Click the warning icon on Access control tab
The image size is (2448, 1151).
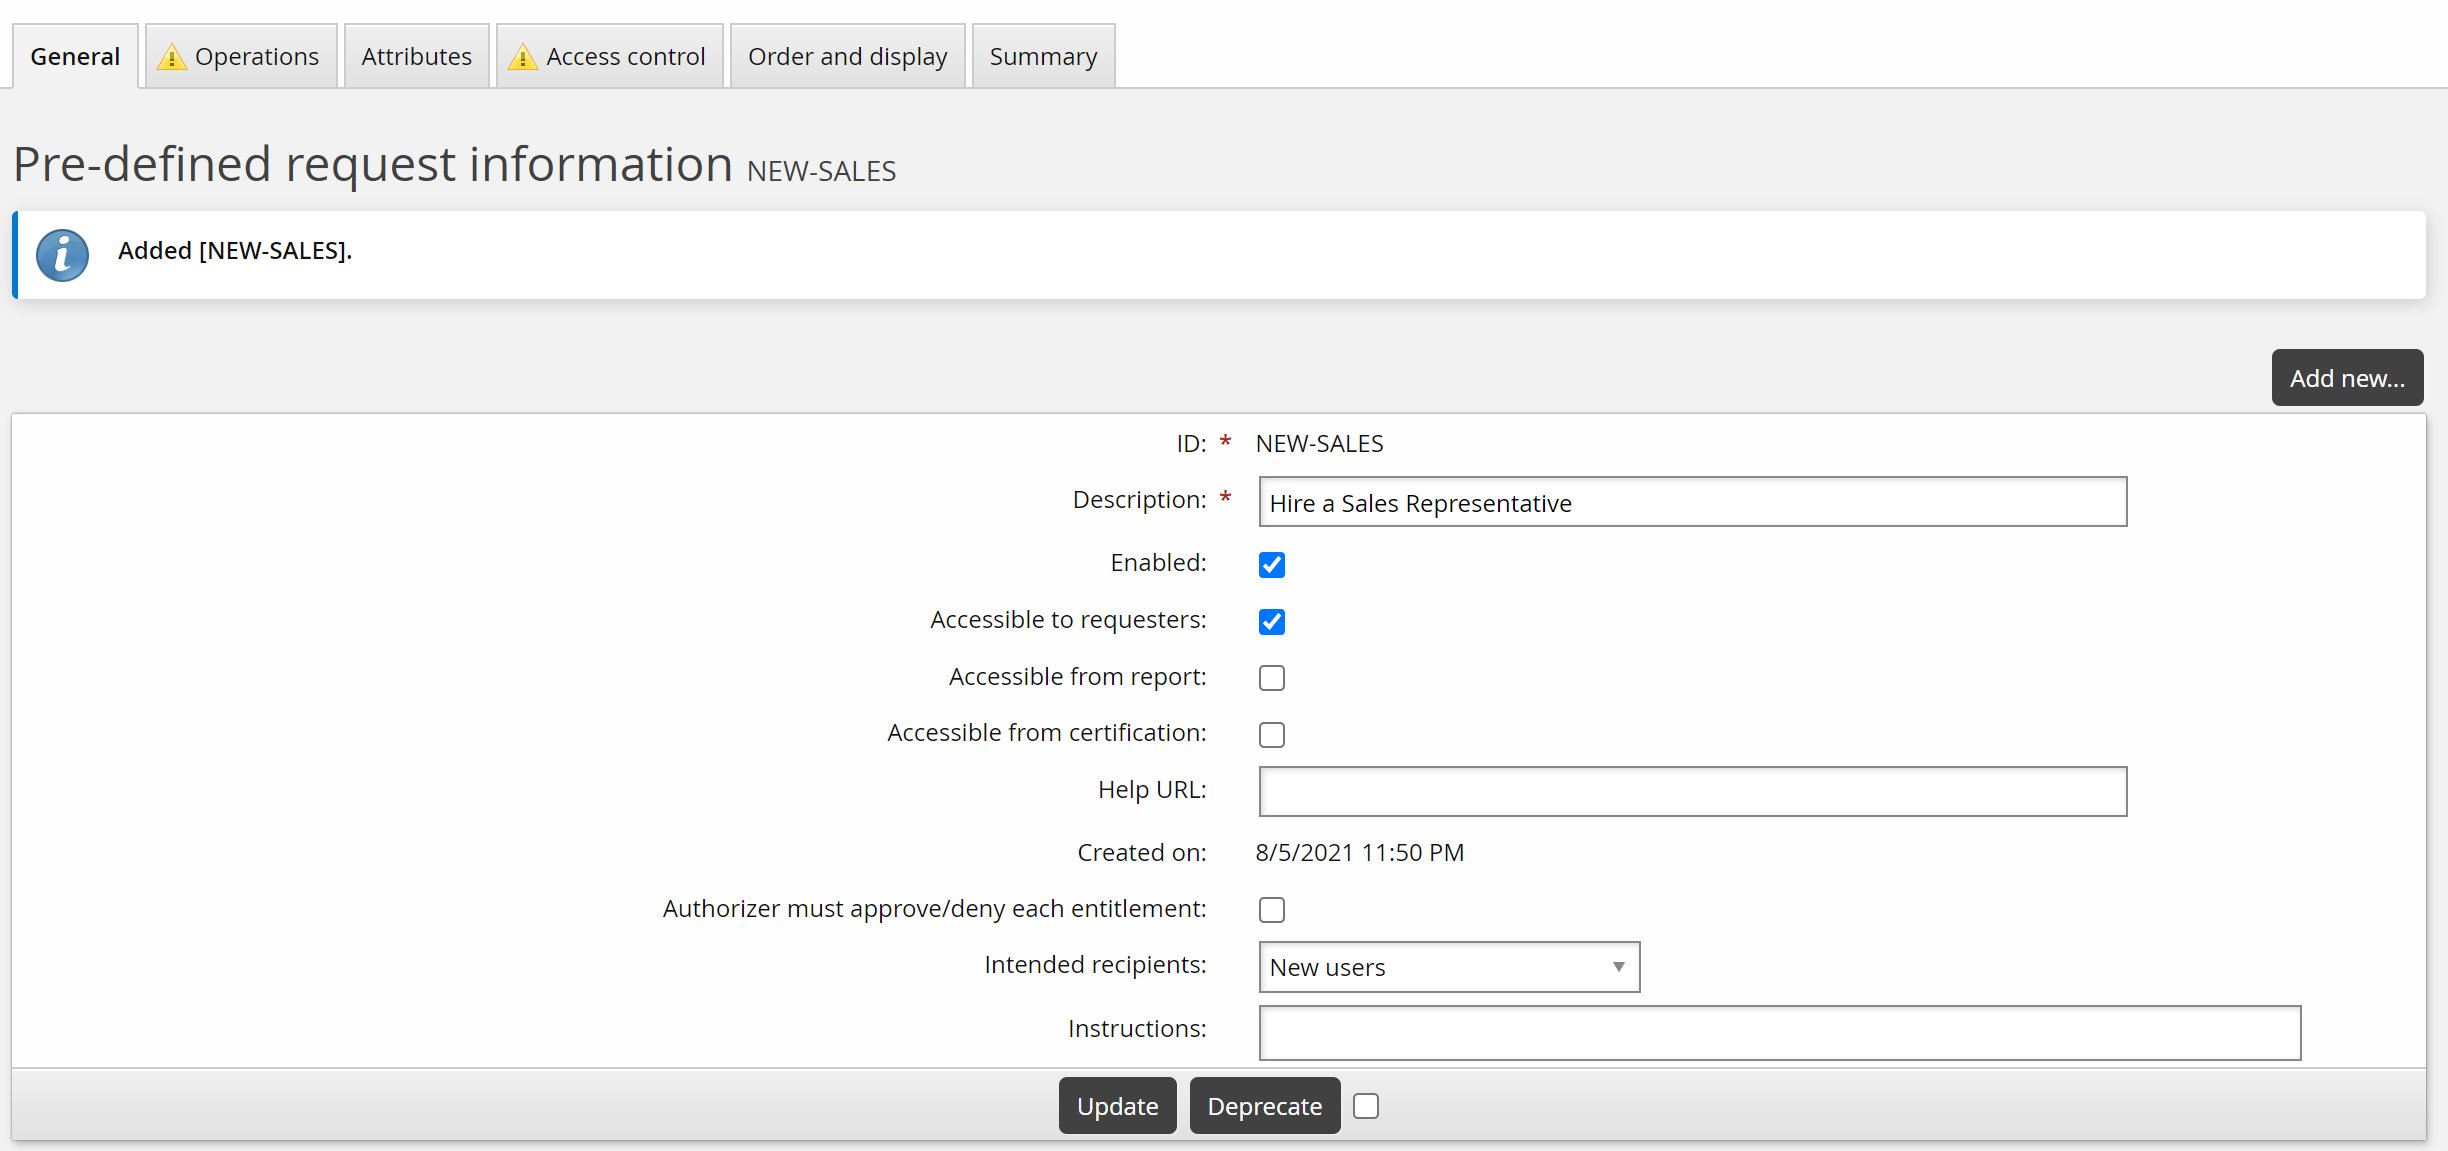coord(522,57)
